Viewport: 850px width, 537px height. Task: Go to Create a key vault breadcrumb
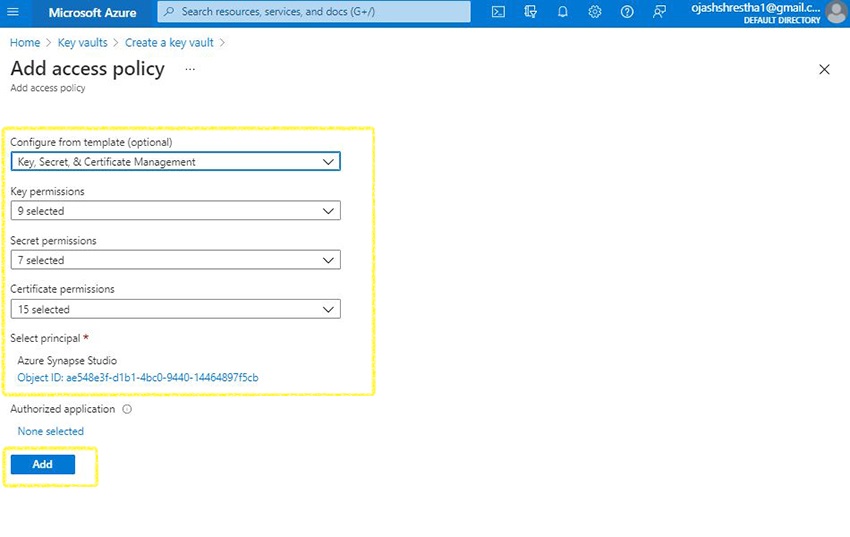[169, 43]
